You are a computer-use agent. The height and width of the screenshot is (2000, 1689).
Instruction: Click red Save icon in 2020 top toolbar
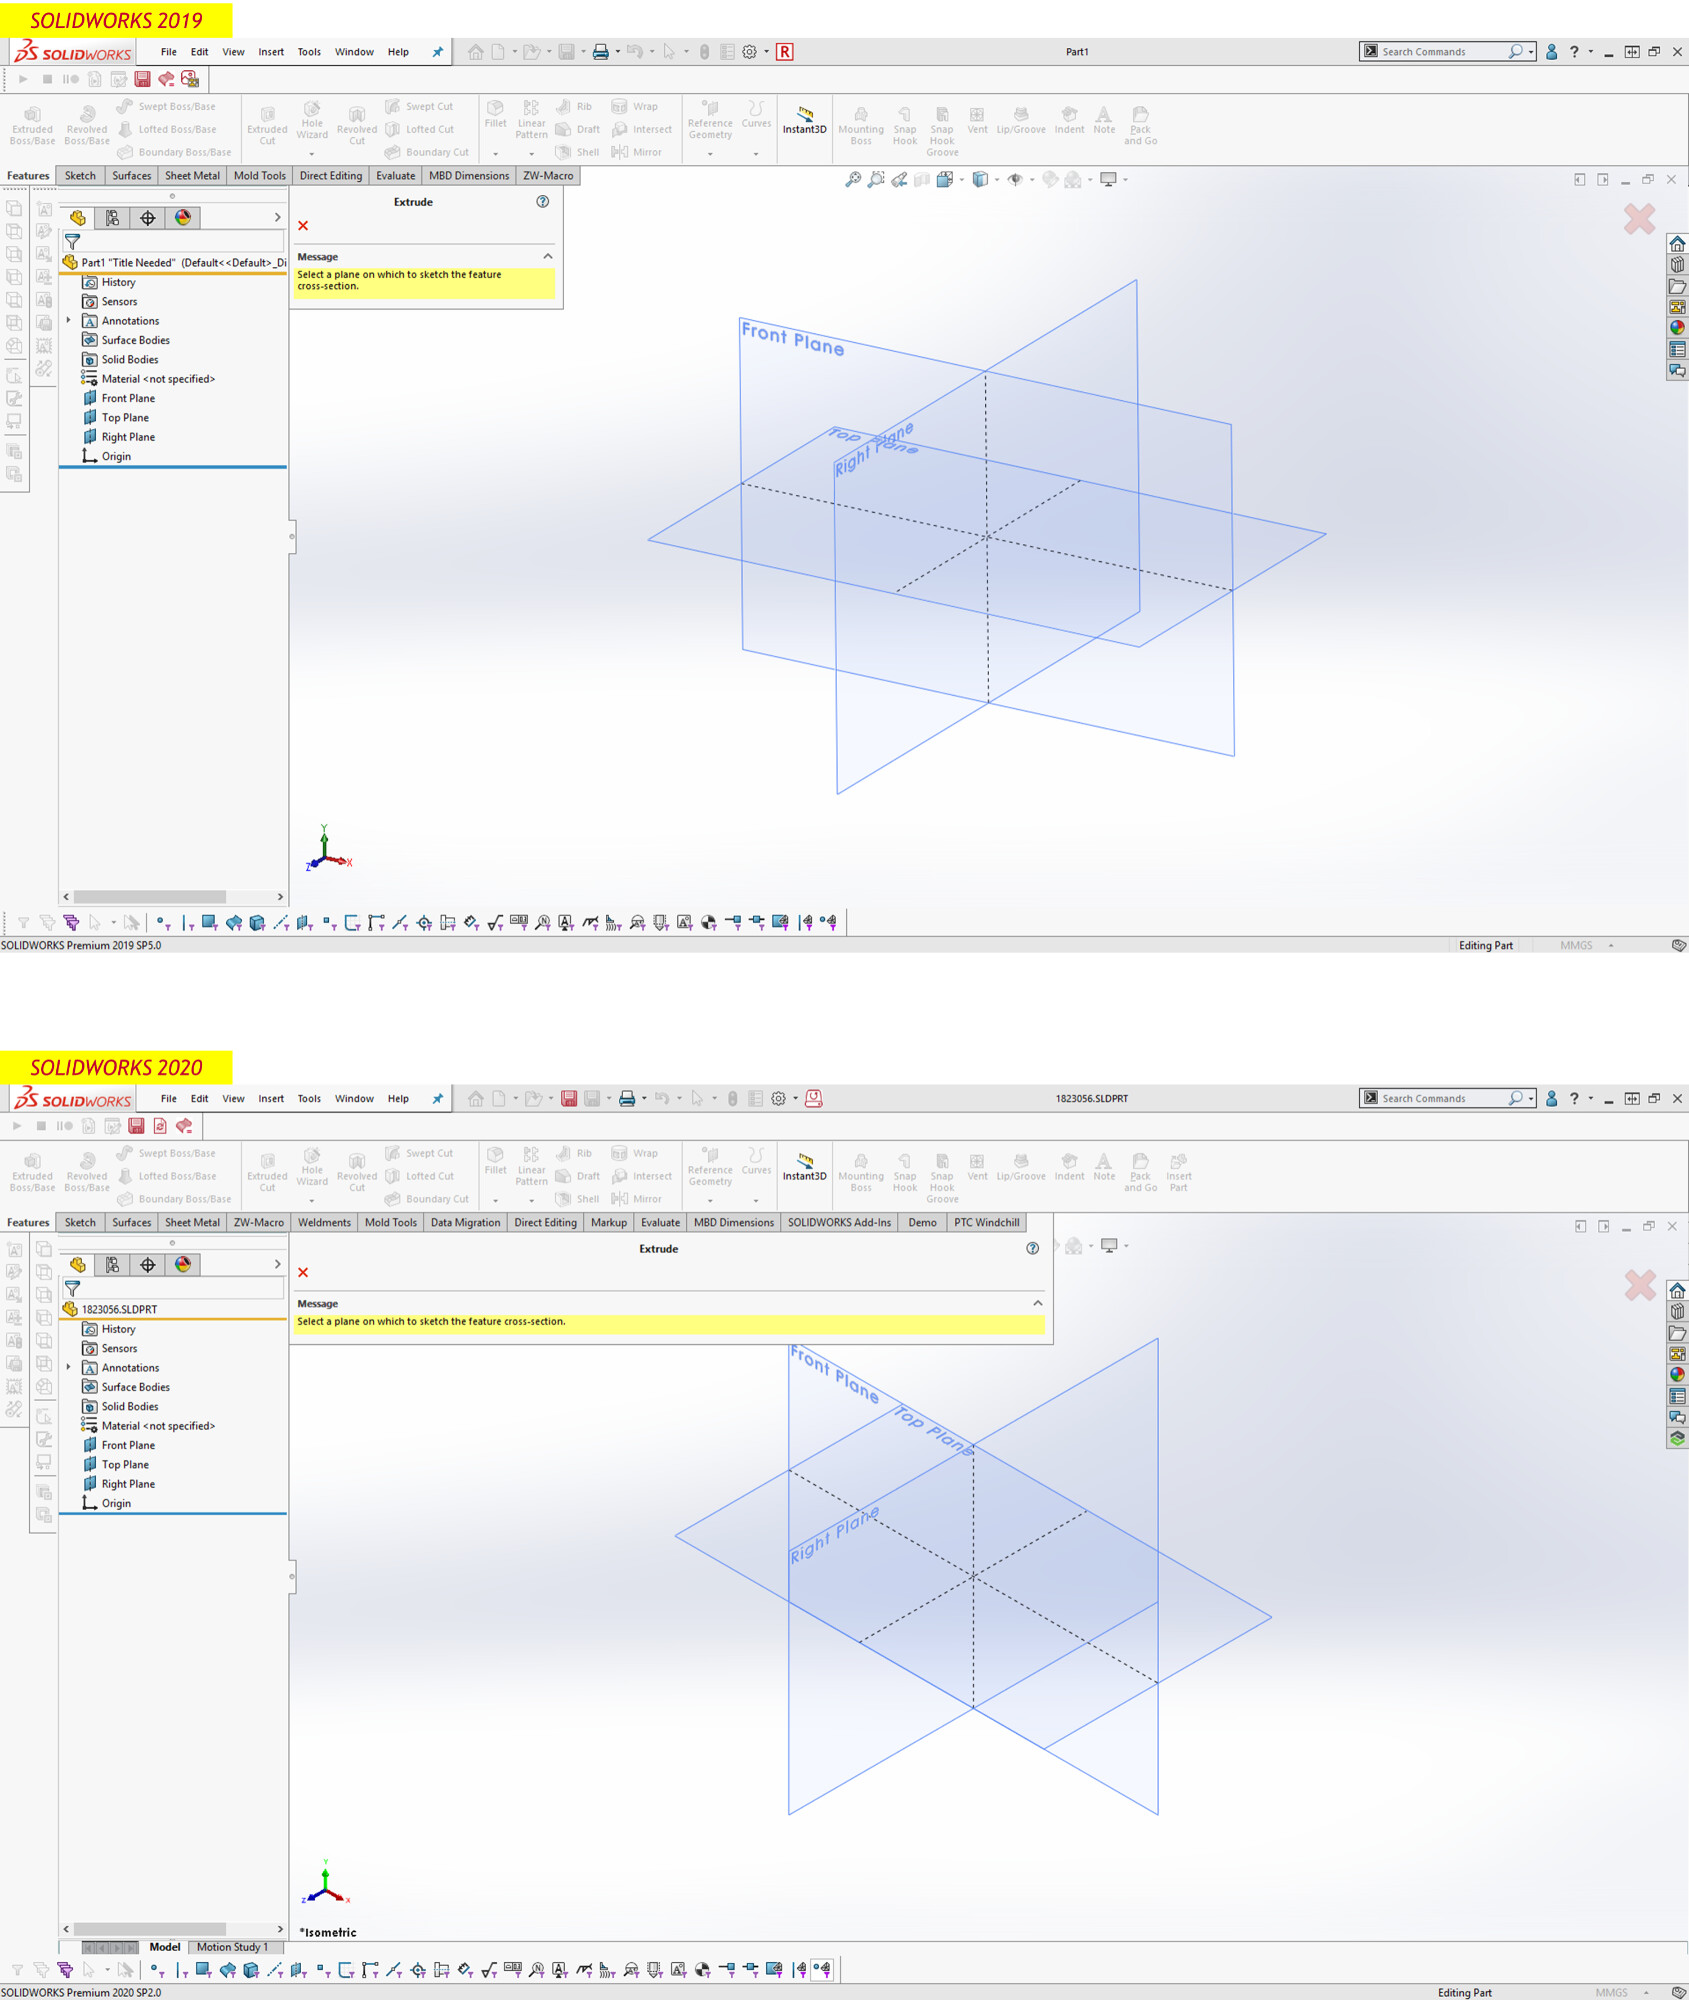pos(569,1098)
